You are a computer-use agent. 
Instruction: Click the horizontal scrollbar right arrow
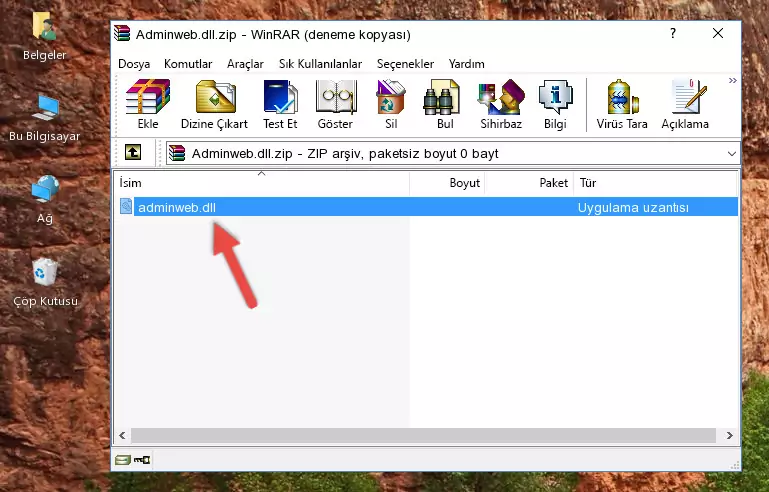tap(729, 435)
